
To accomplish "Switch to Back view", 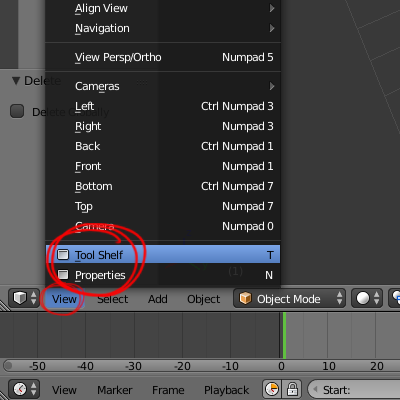I will pyautogui.click(x=163, y=146).
